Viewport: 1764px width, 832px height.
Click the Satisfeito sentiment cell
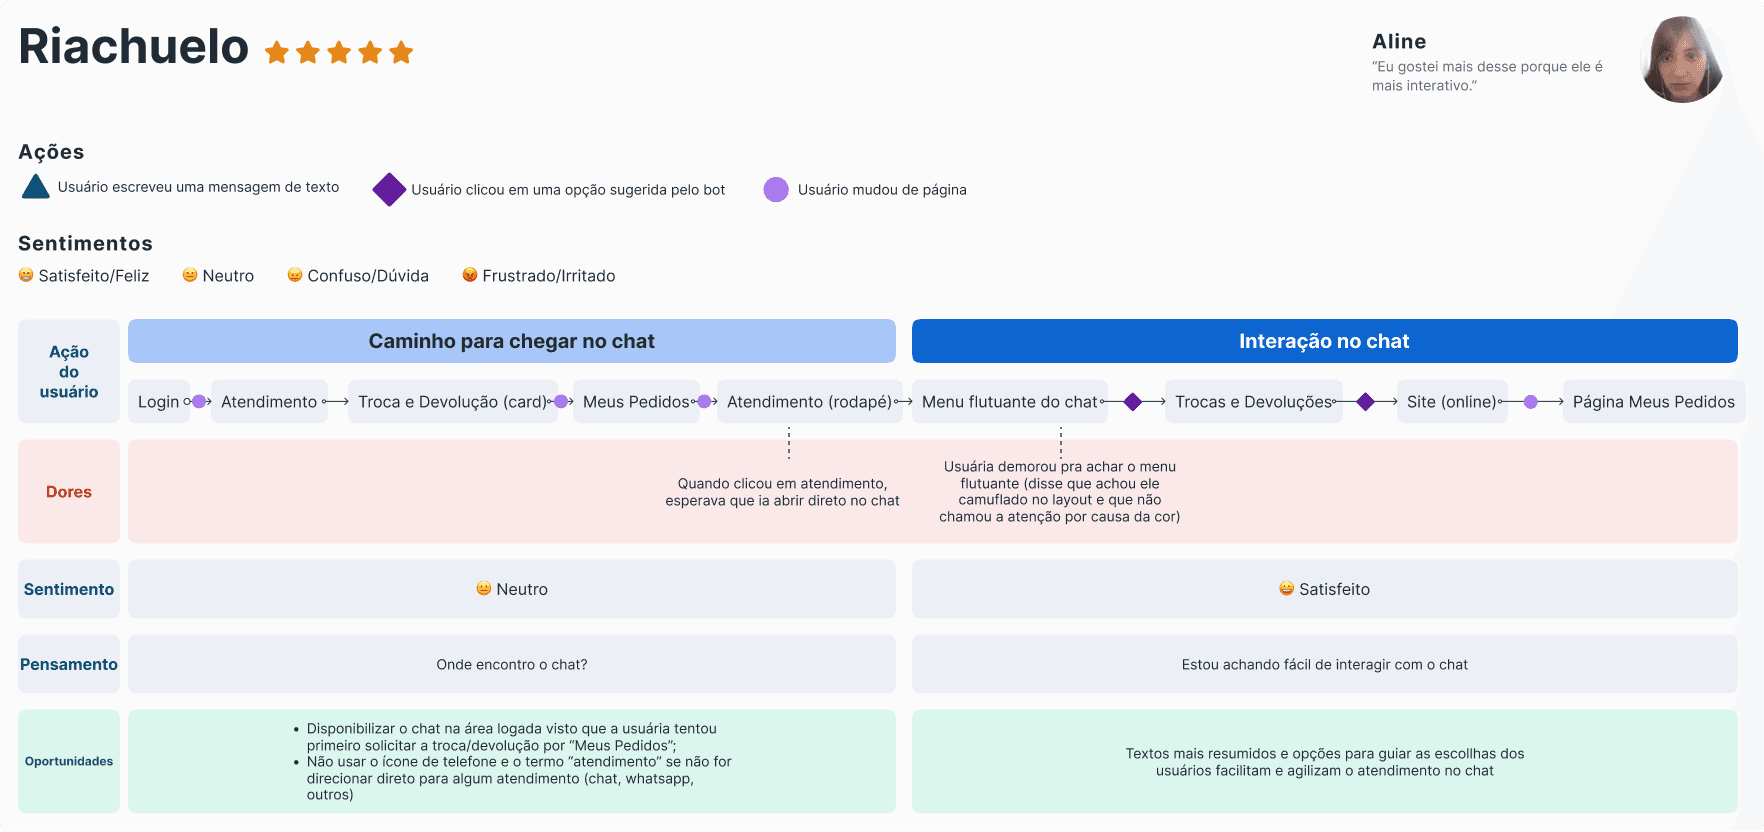point(1325,589)
